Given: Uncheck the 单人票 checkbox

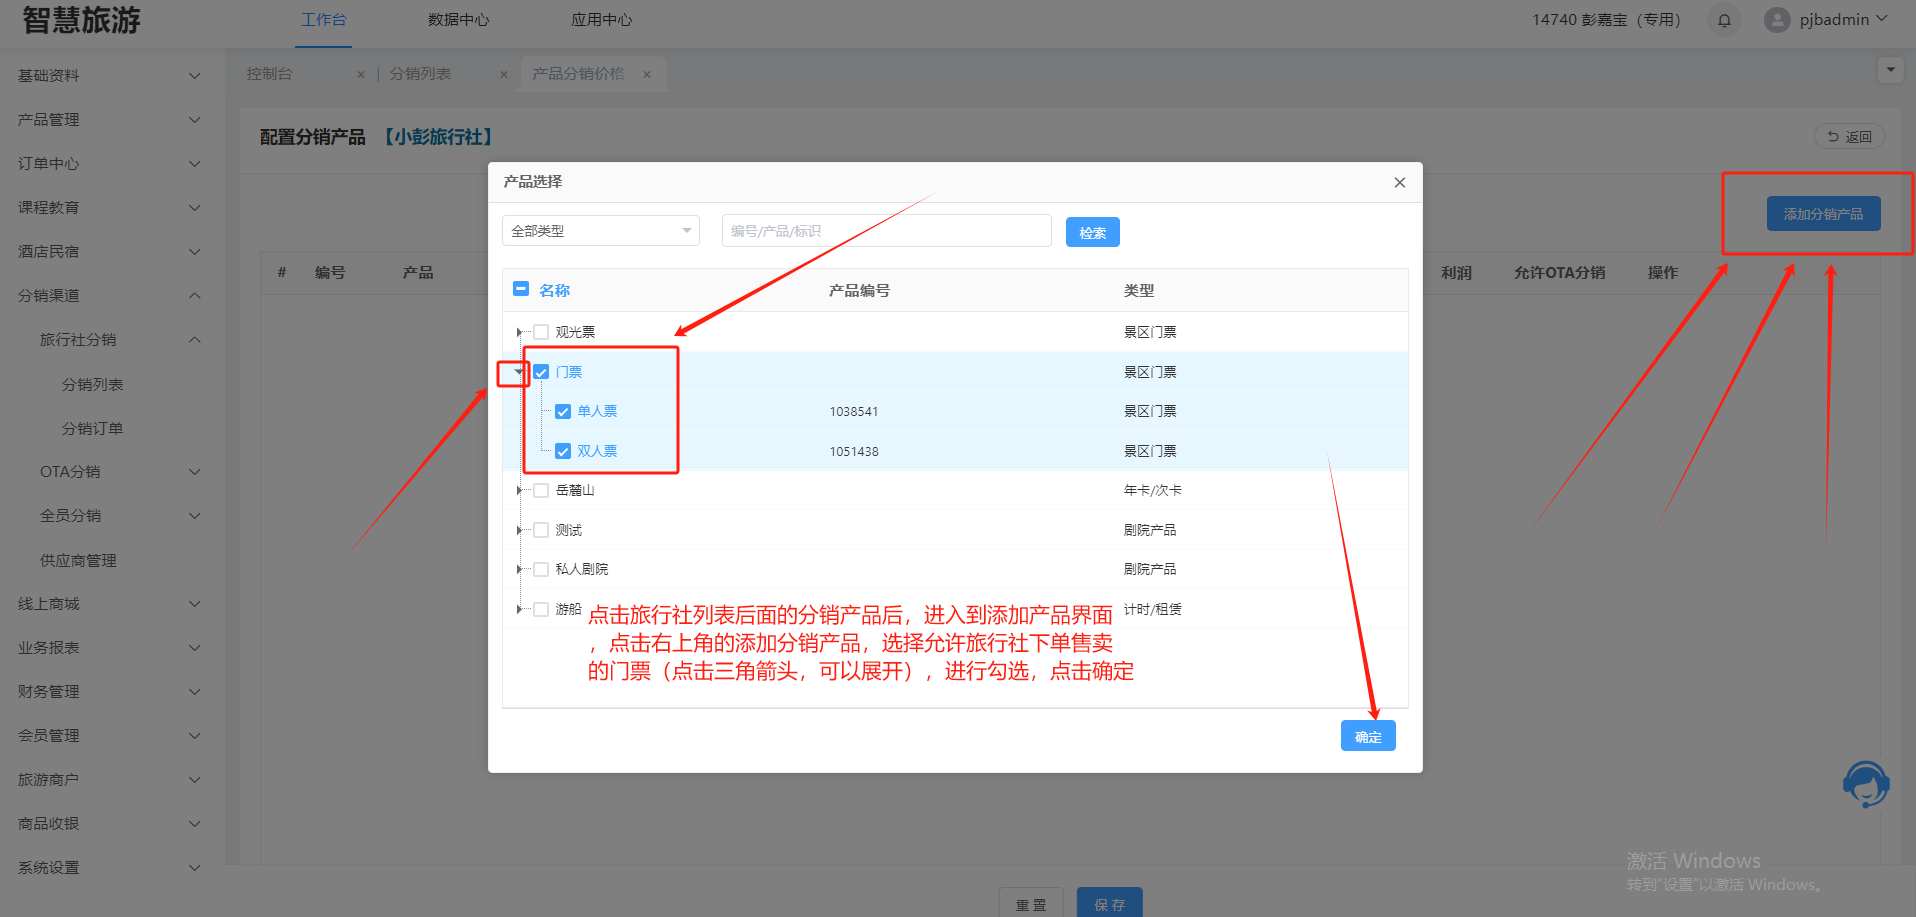Looking at the screenshot, I should click(563, 412).
